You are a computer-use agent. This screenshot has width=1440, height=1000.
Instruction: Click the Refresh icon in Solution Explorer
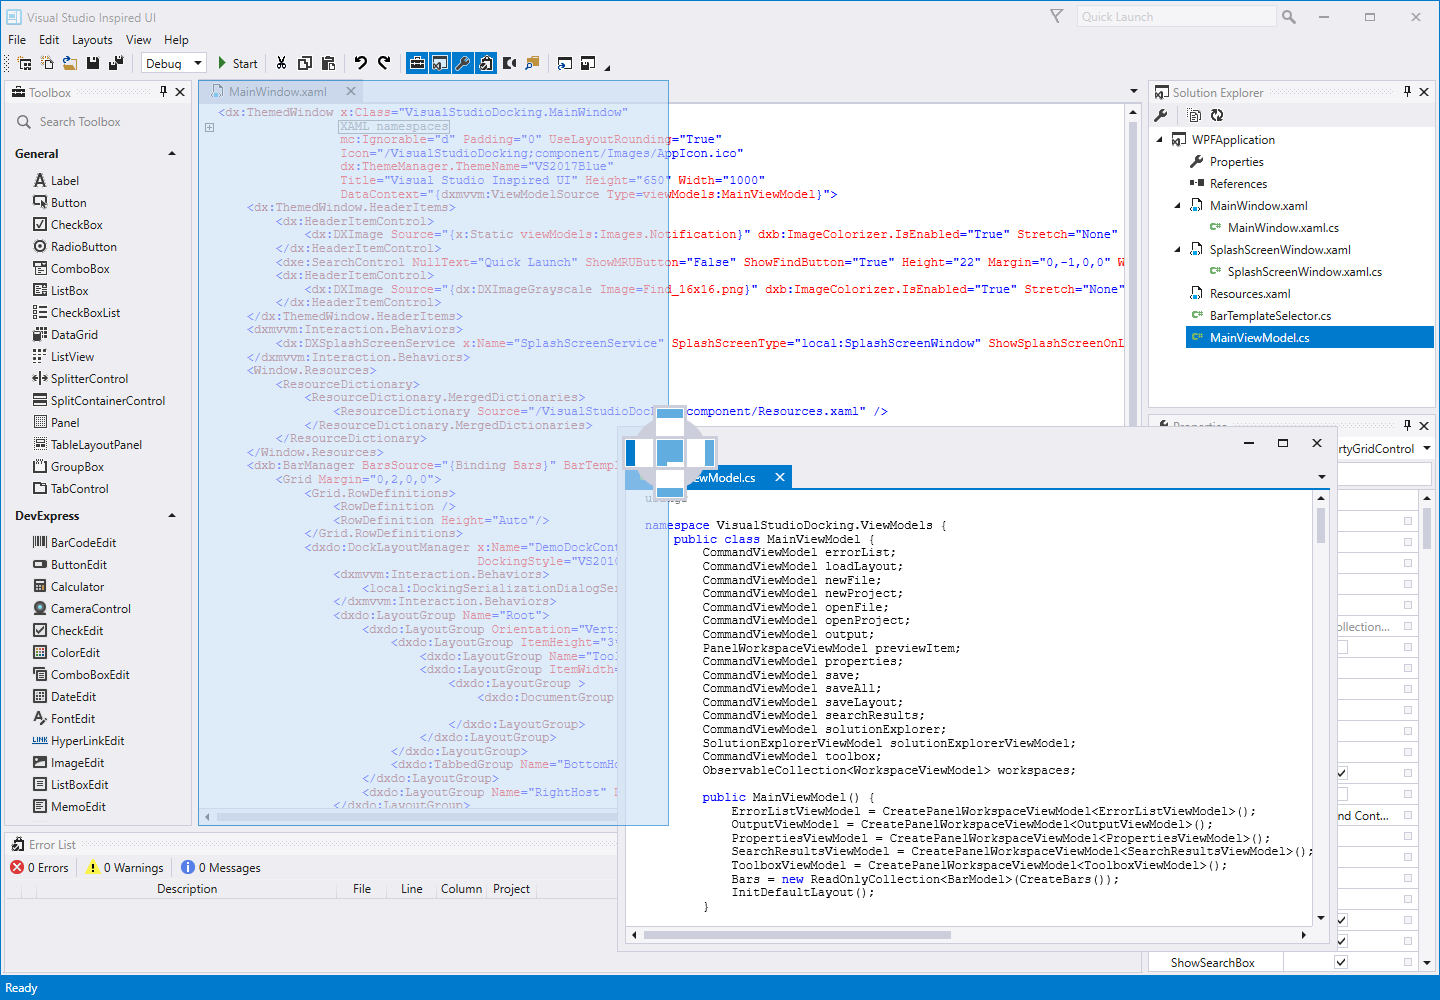[1217, 115]
